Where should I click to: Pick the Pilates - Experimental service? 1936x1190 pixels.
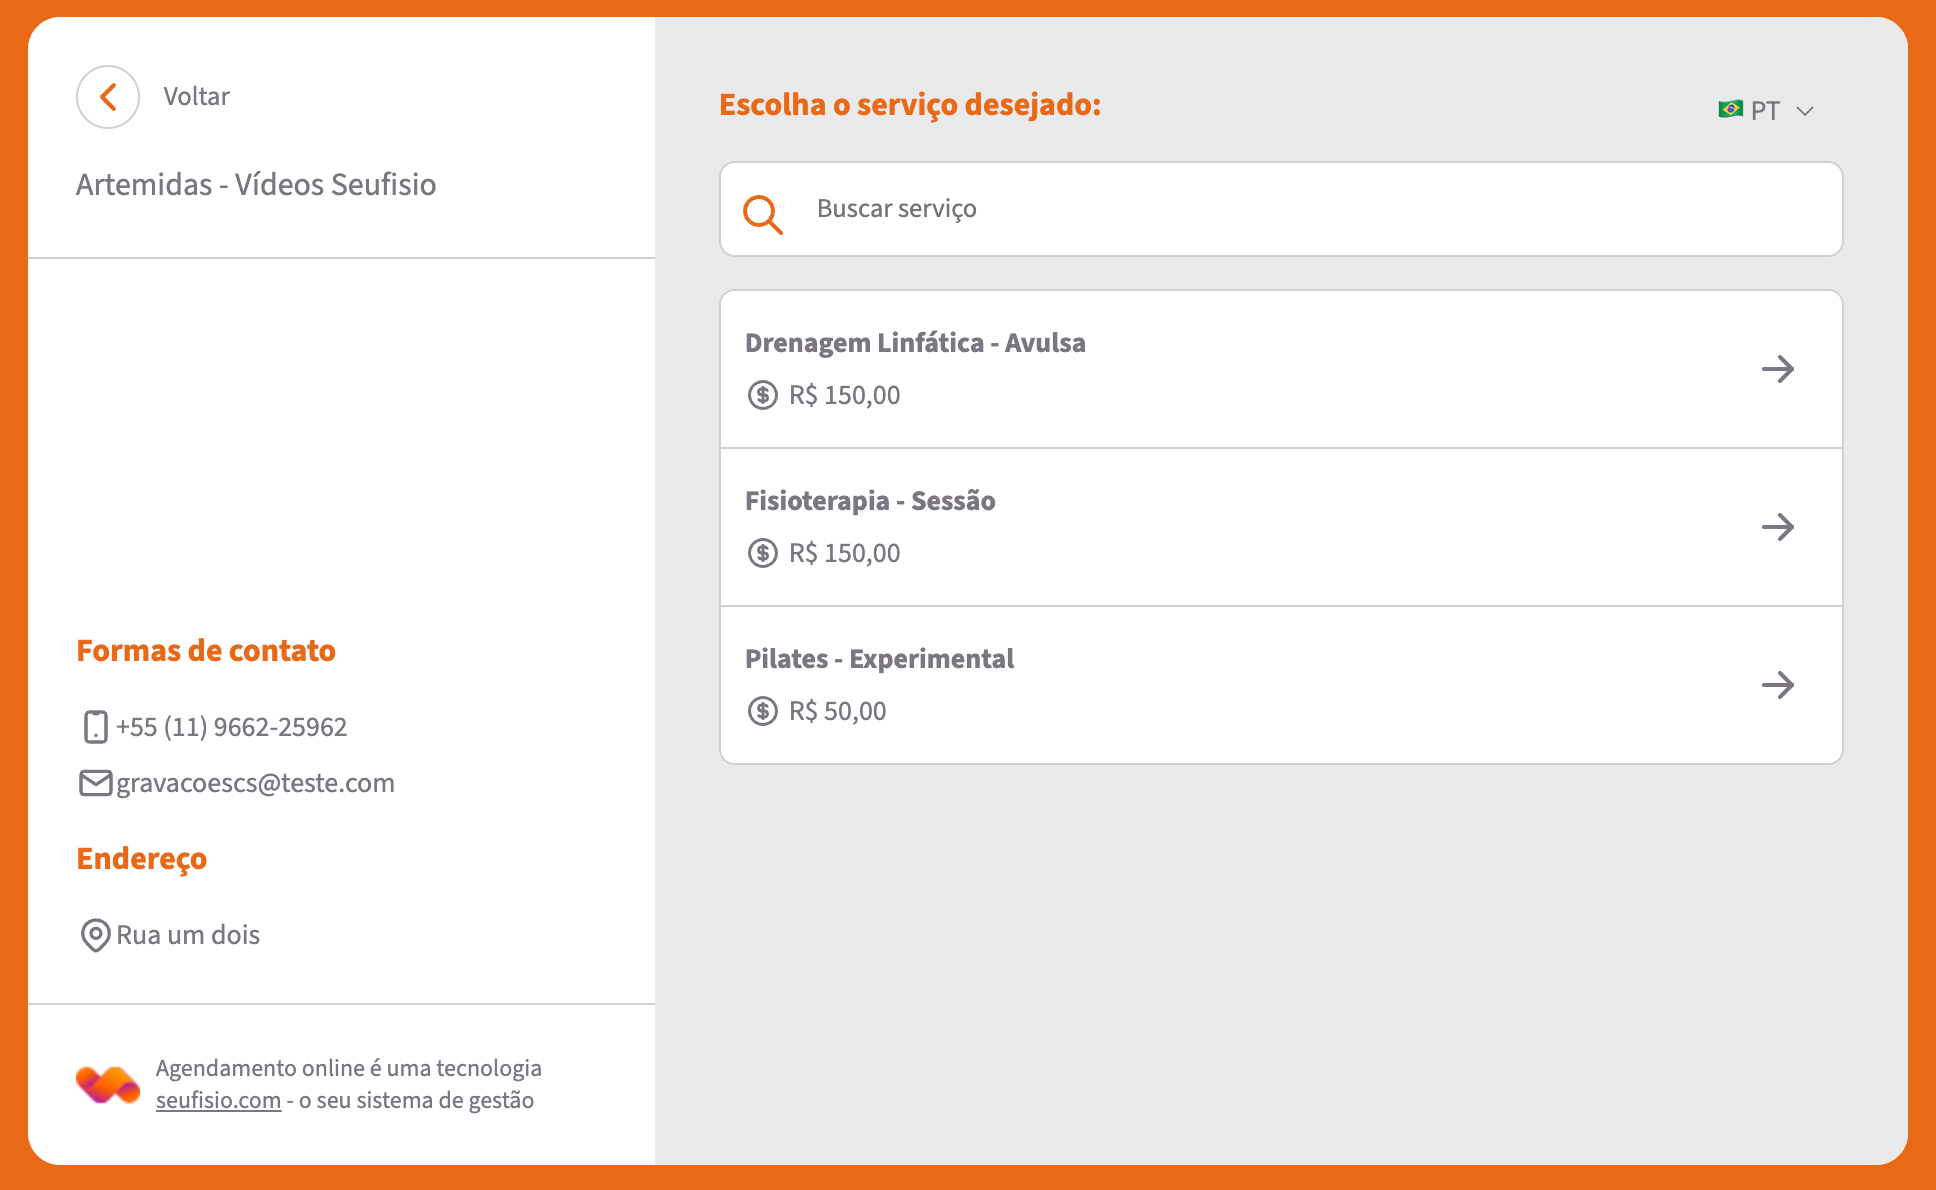879,659
